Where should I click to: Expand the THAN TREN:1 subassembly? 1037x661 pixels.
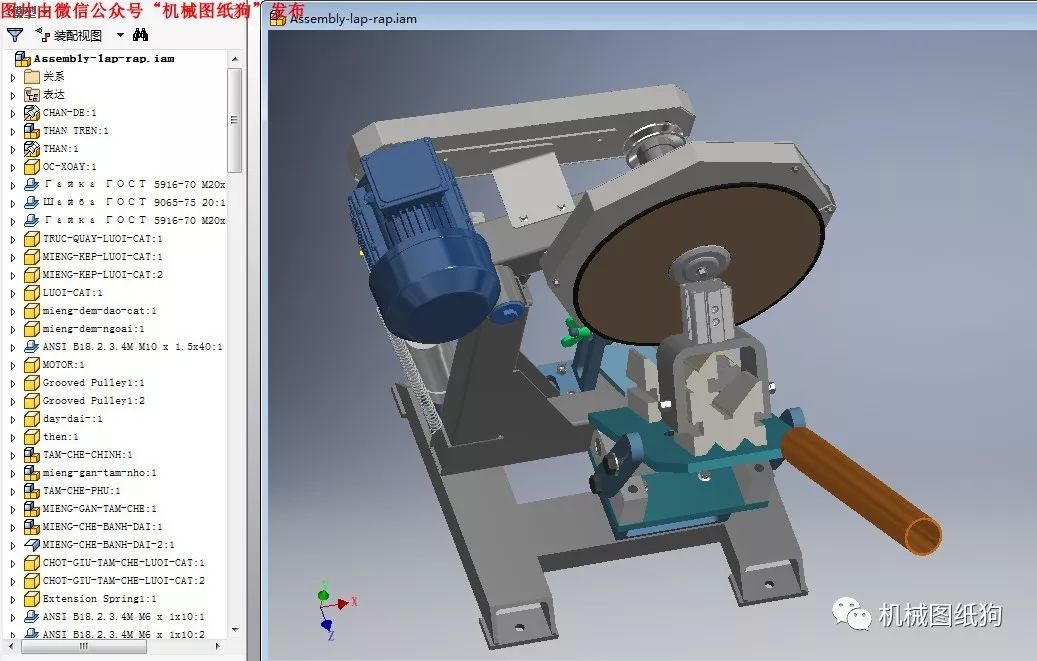(13, 131)
